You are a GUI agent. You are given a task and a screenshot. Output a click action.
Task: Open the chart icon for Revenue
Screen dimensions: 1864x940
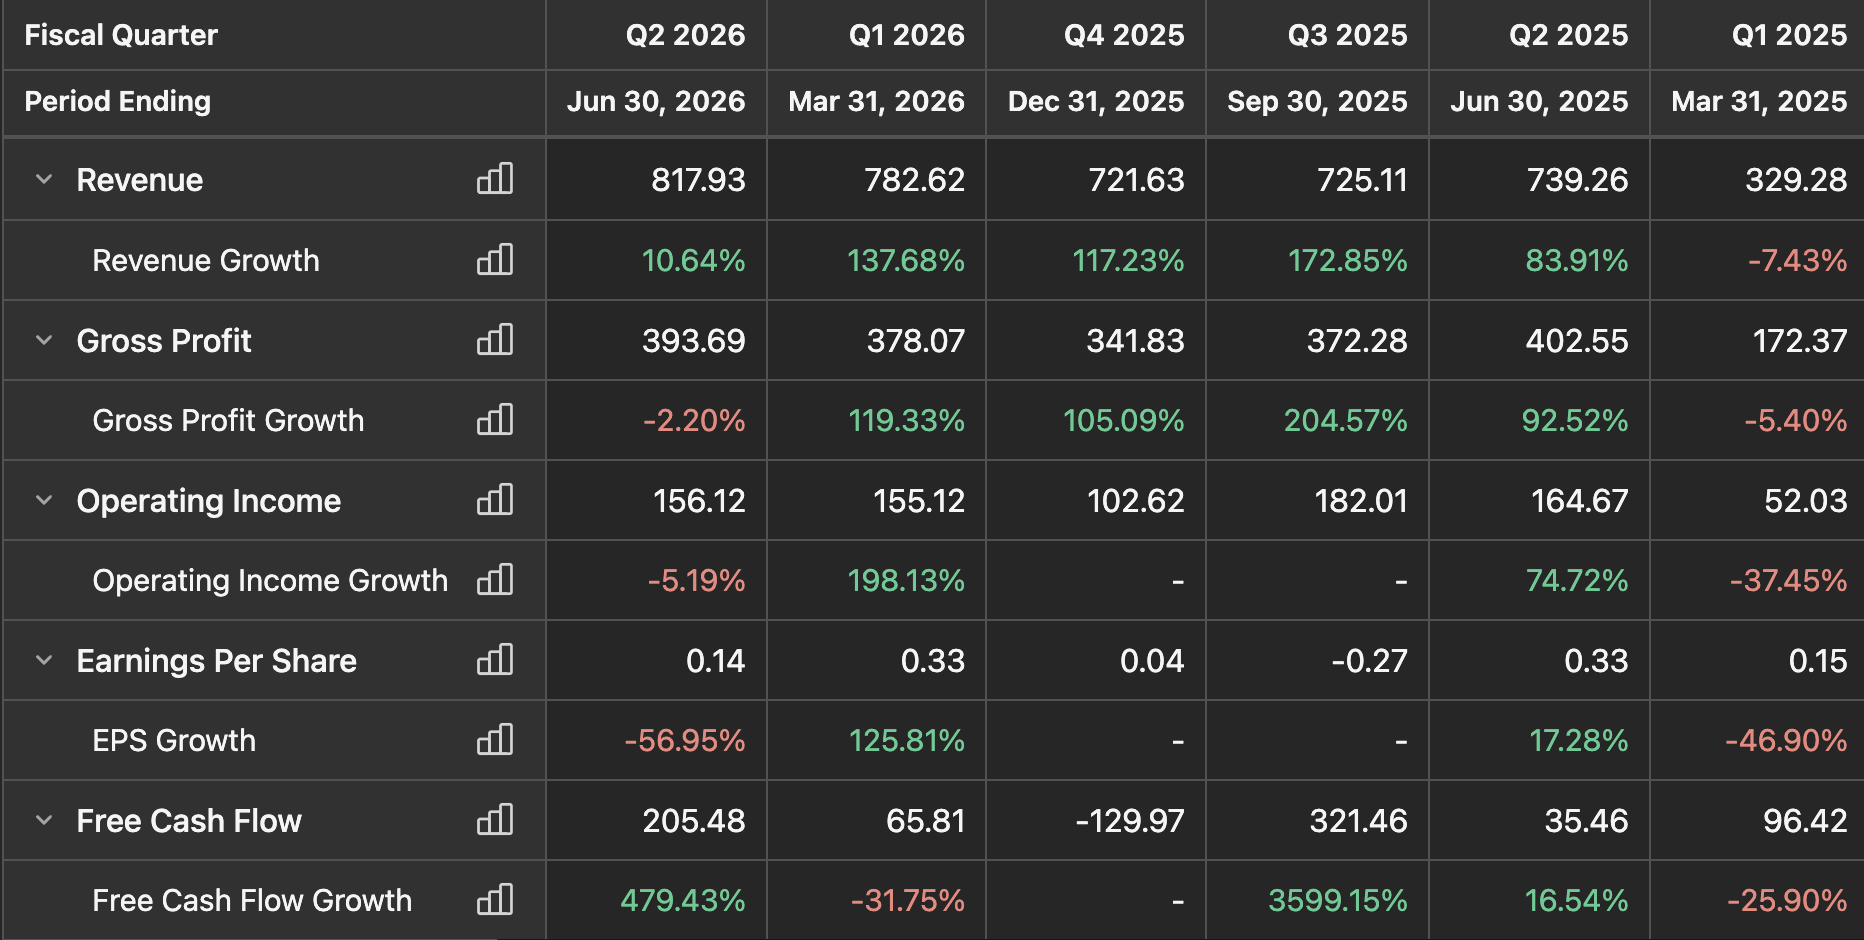495,179
